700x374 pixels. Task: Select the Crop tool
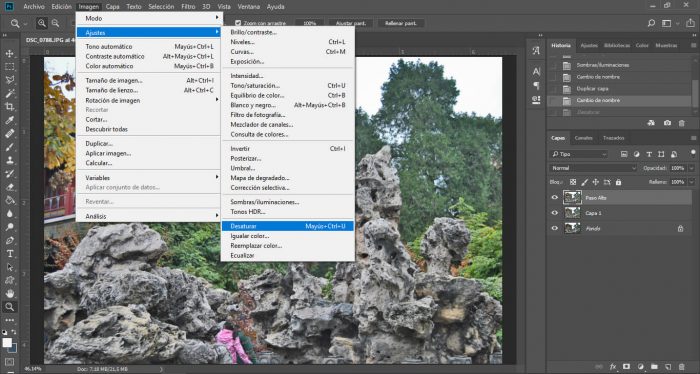(9, 107)
